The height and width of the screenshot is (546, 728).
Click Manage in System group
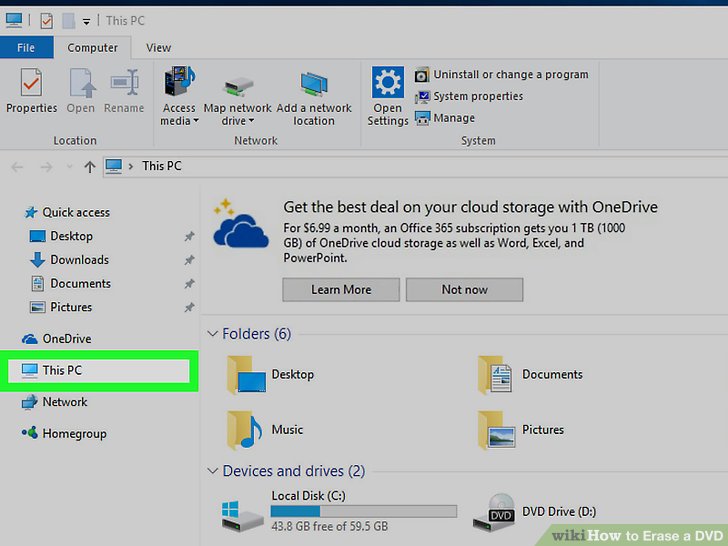(445, 118)
